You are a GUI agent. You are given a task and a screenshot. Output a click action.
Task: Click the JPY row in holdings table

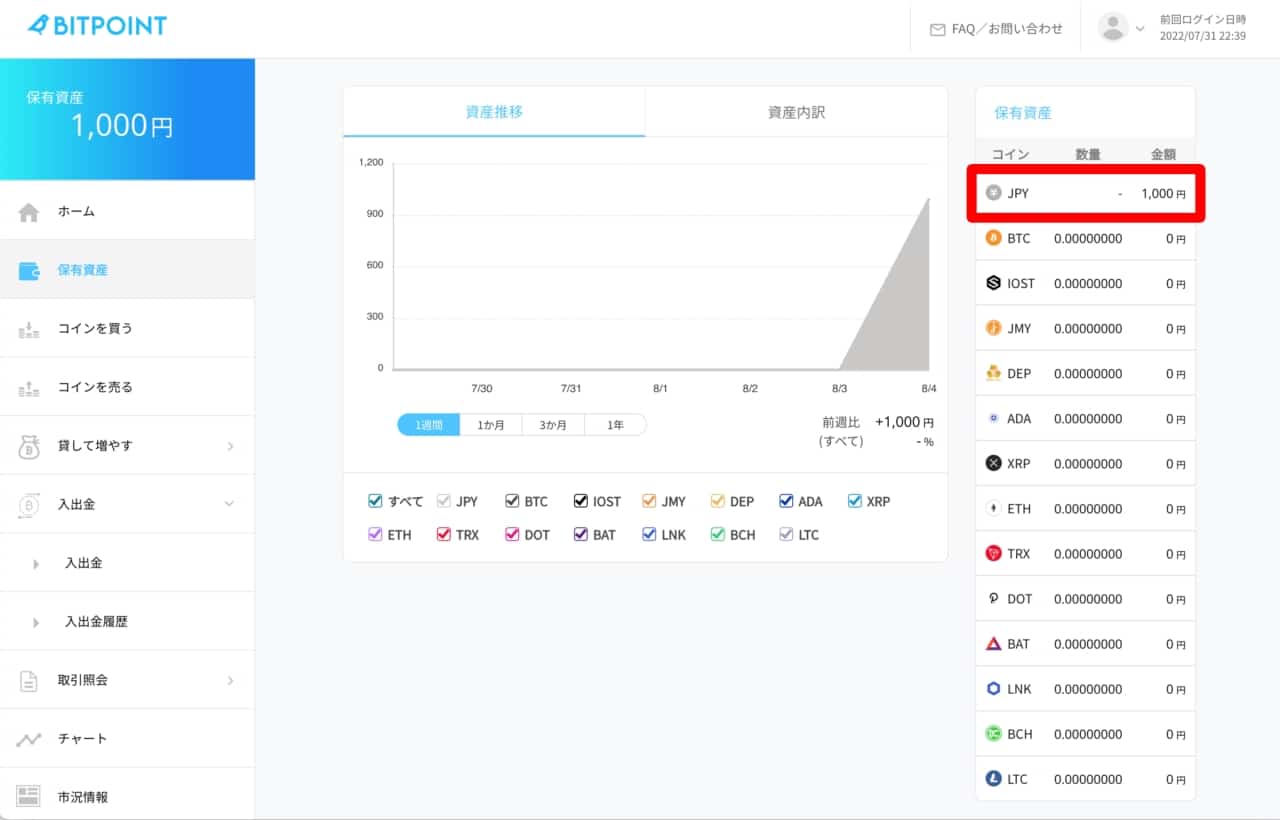point(1085,193)
